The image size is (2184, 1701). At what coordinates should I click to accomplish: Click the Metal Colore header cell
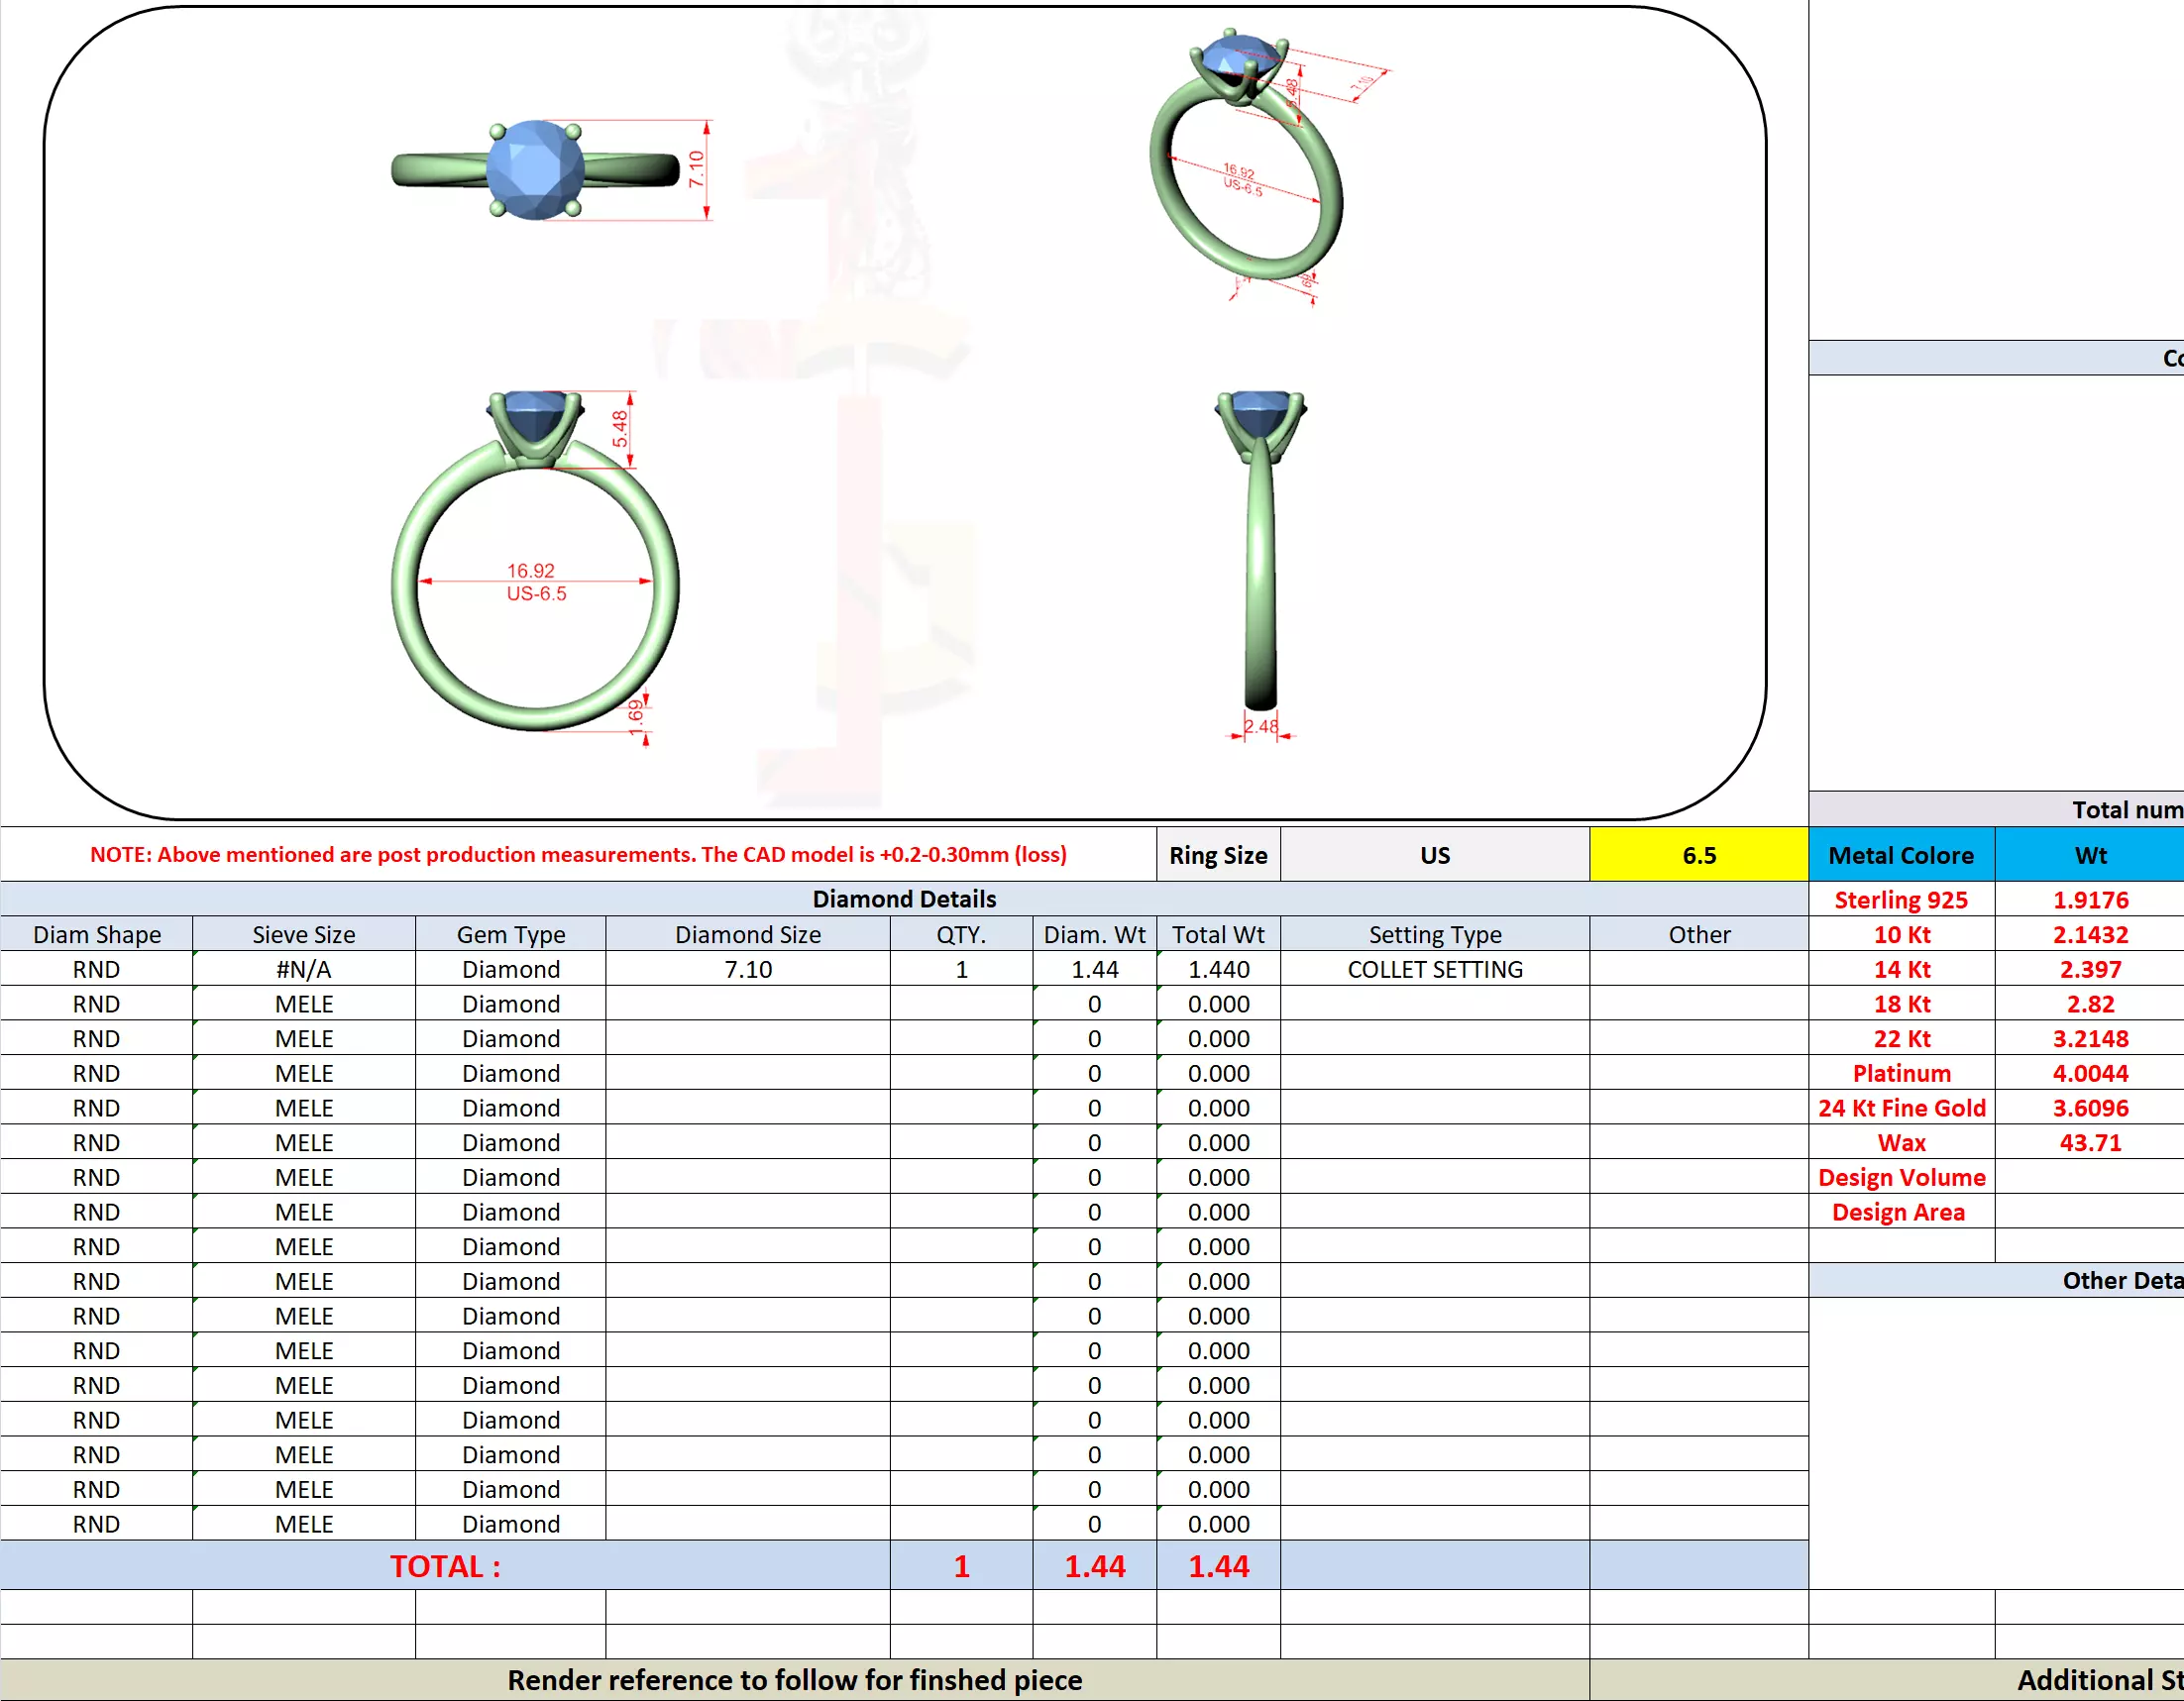pyautogui.click(x=1900, y=855)
